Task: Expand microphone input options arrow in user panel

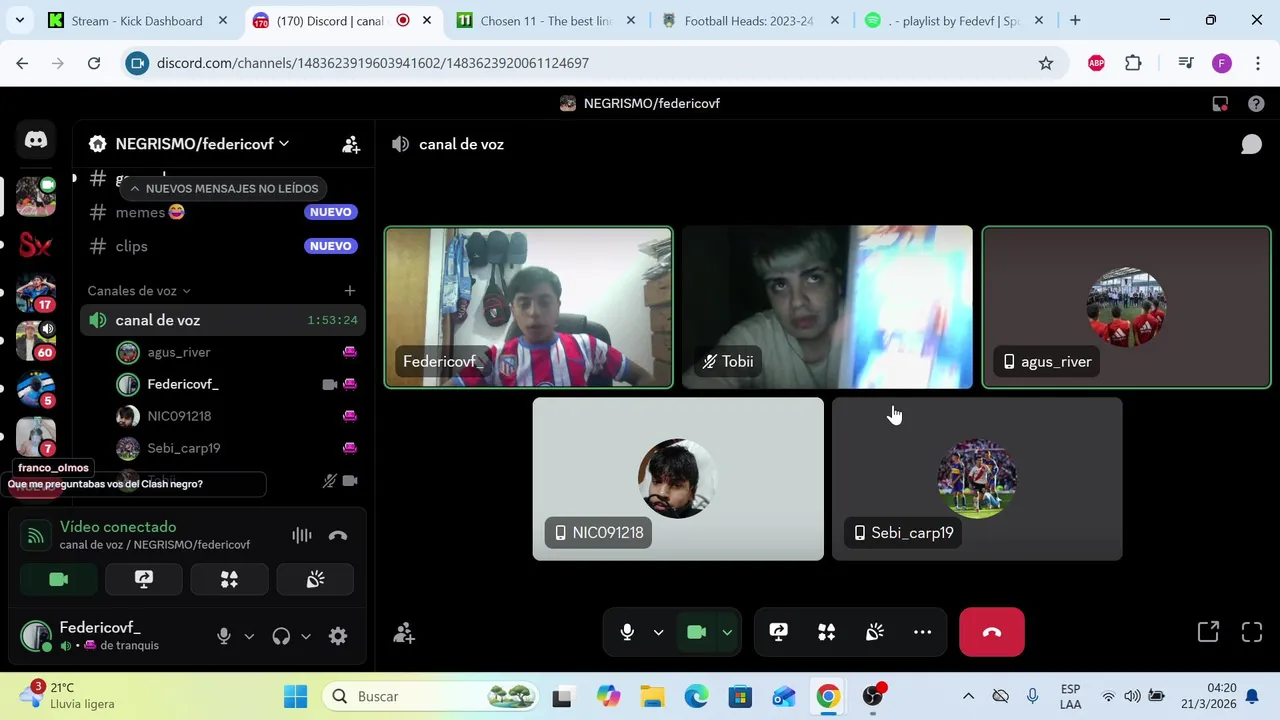Action: [249, 636]
